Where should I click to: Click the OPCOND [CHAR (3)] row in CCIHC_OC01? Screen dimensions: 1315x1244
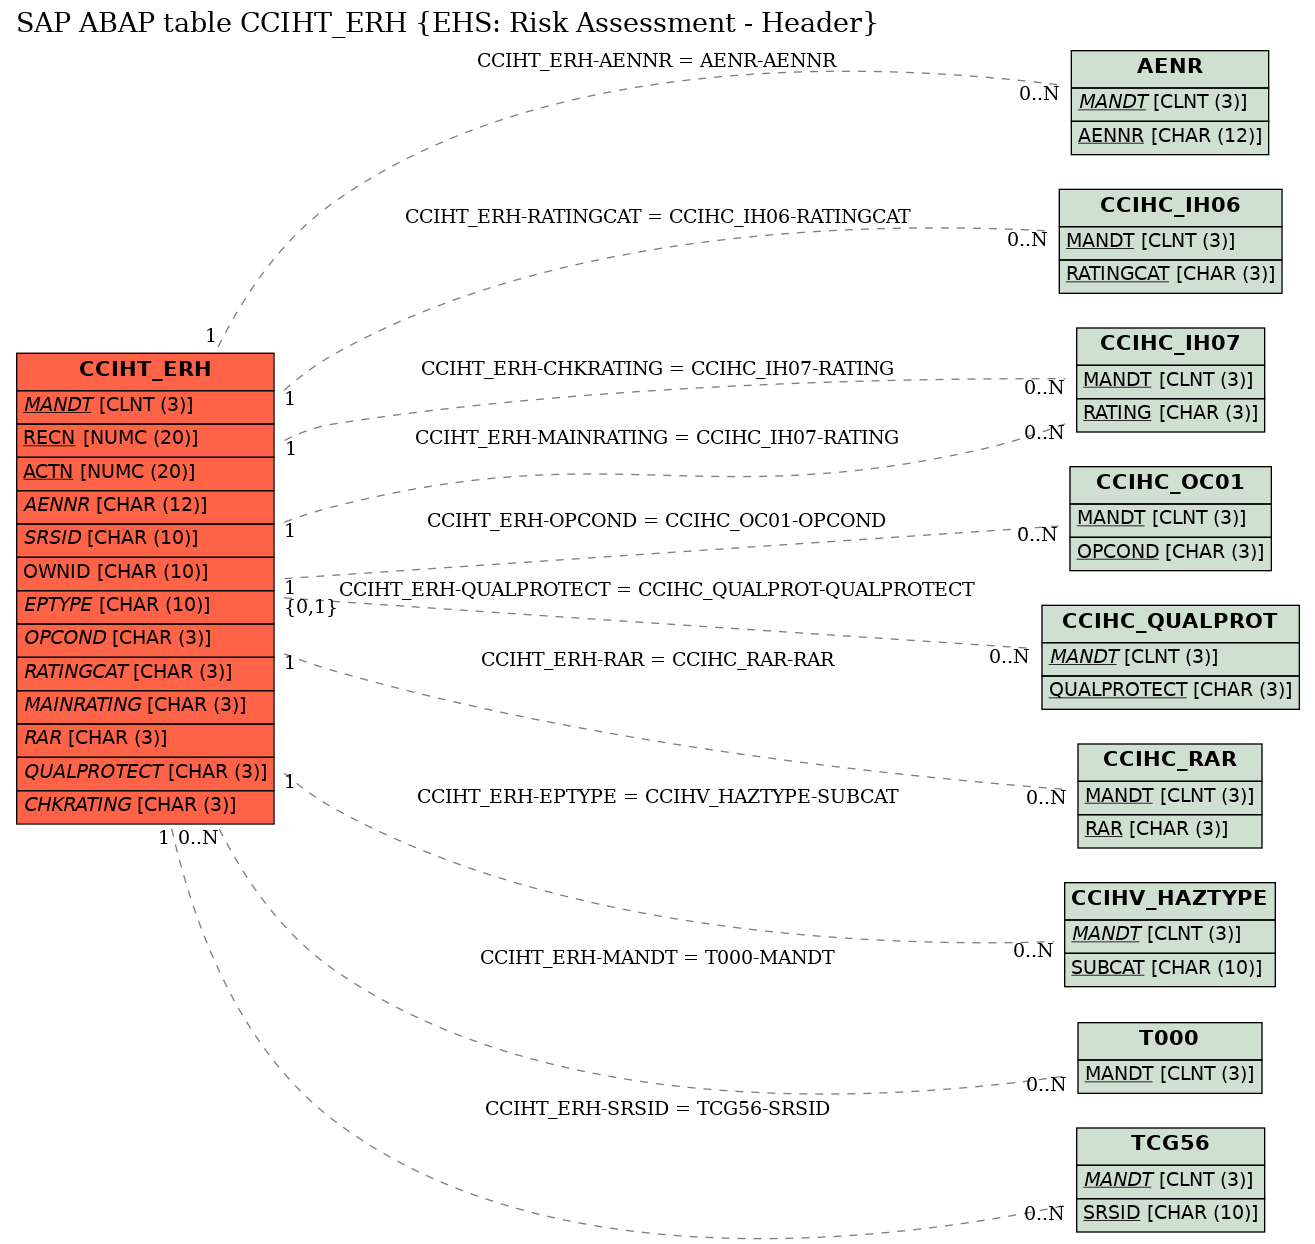point(1170,552)
